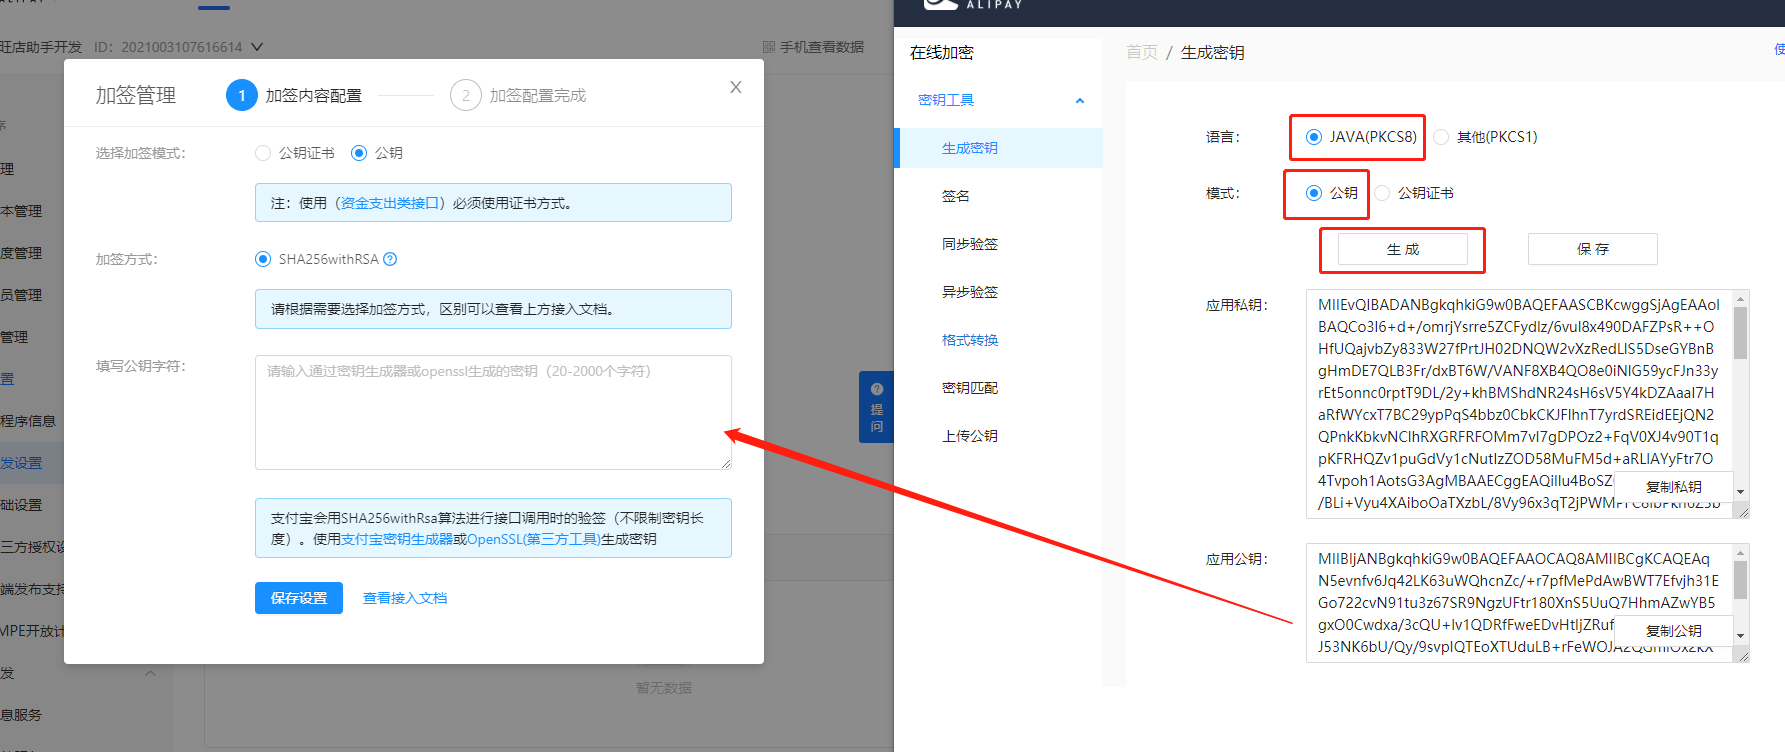Choose 其他(PKCS1) language radio
This screenshot has height=752, width=1785.
pos(1441,137)
